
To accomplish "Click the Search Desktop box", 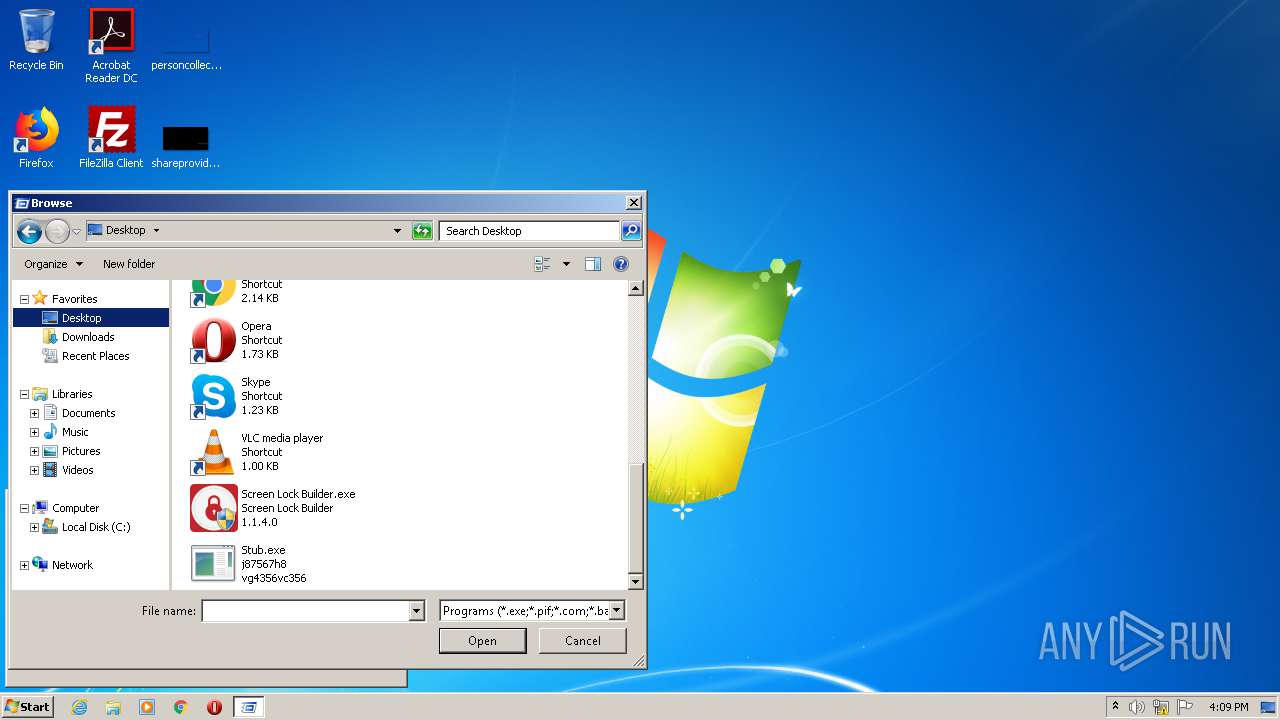I will pos(528,231).
